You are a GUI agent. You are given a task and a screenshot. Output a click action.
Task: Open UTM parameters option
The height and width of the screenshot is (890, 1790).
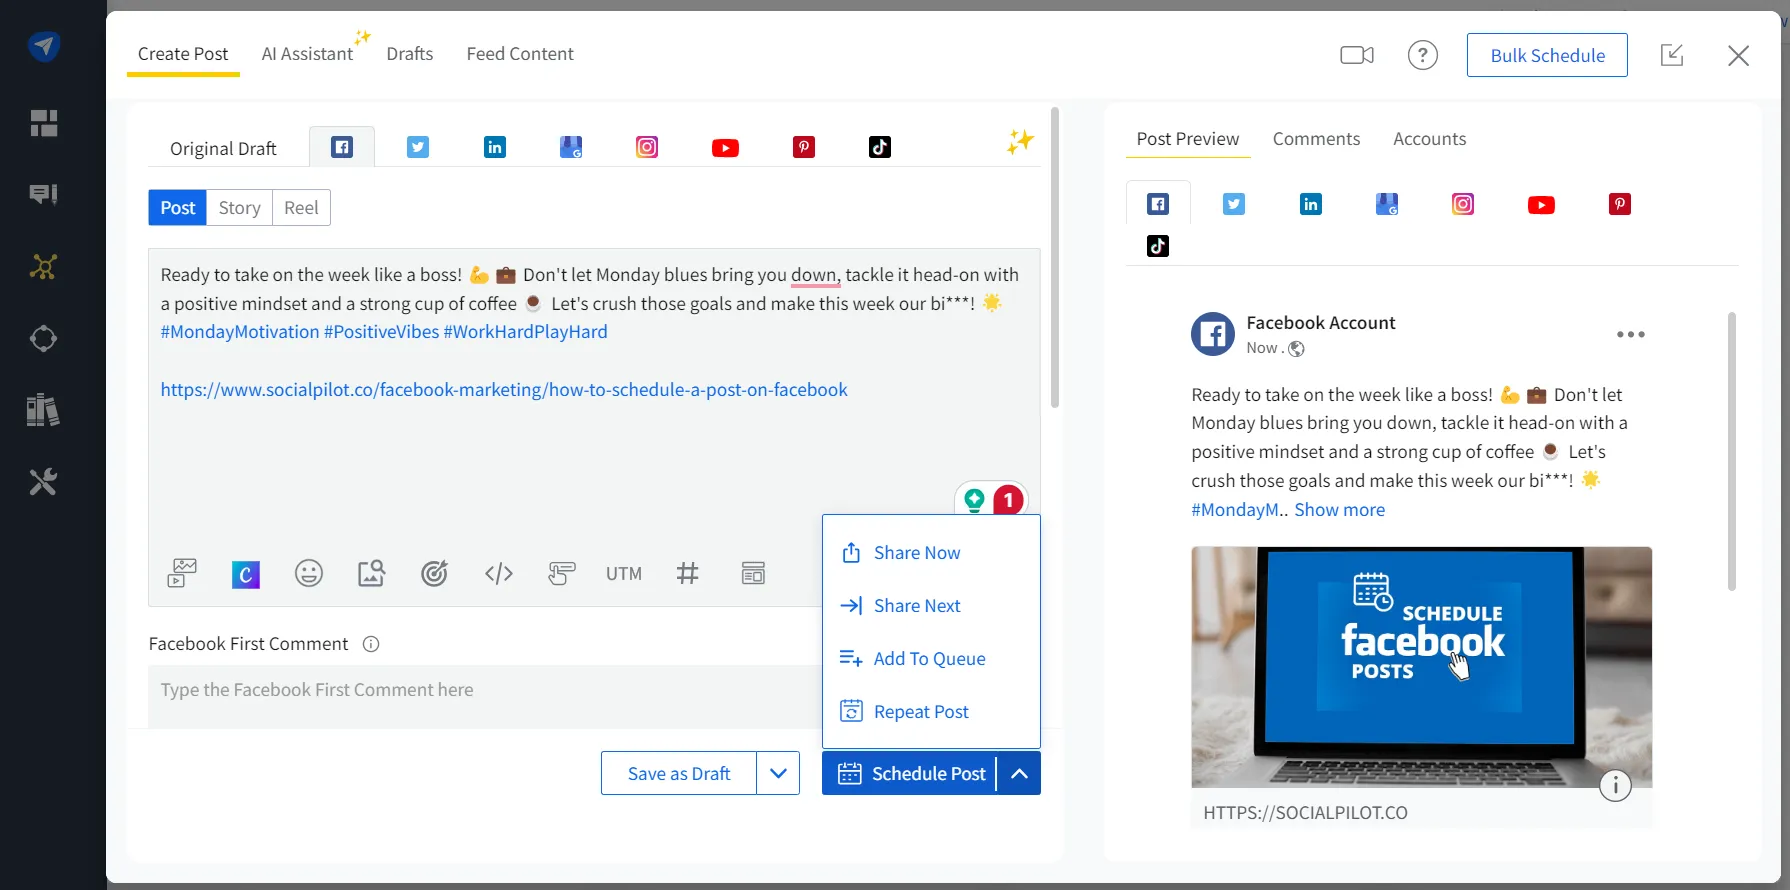(624, 574)
